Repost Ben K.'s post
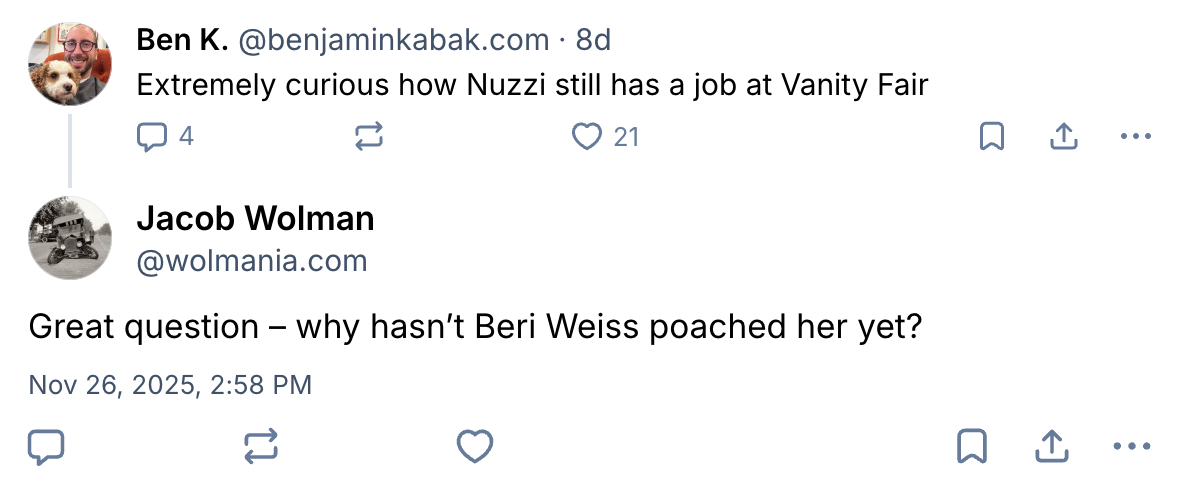The image size is (1188, 484). click(369, 137)
